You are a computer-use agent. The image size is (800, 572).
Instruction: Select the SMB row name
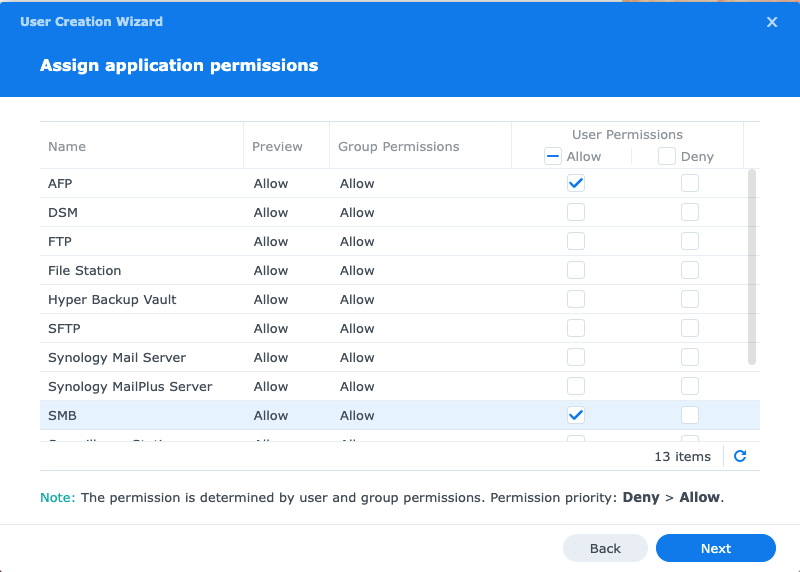click(62, 416)
